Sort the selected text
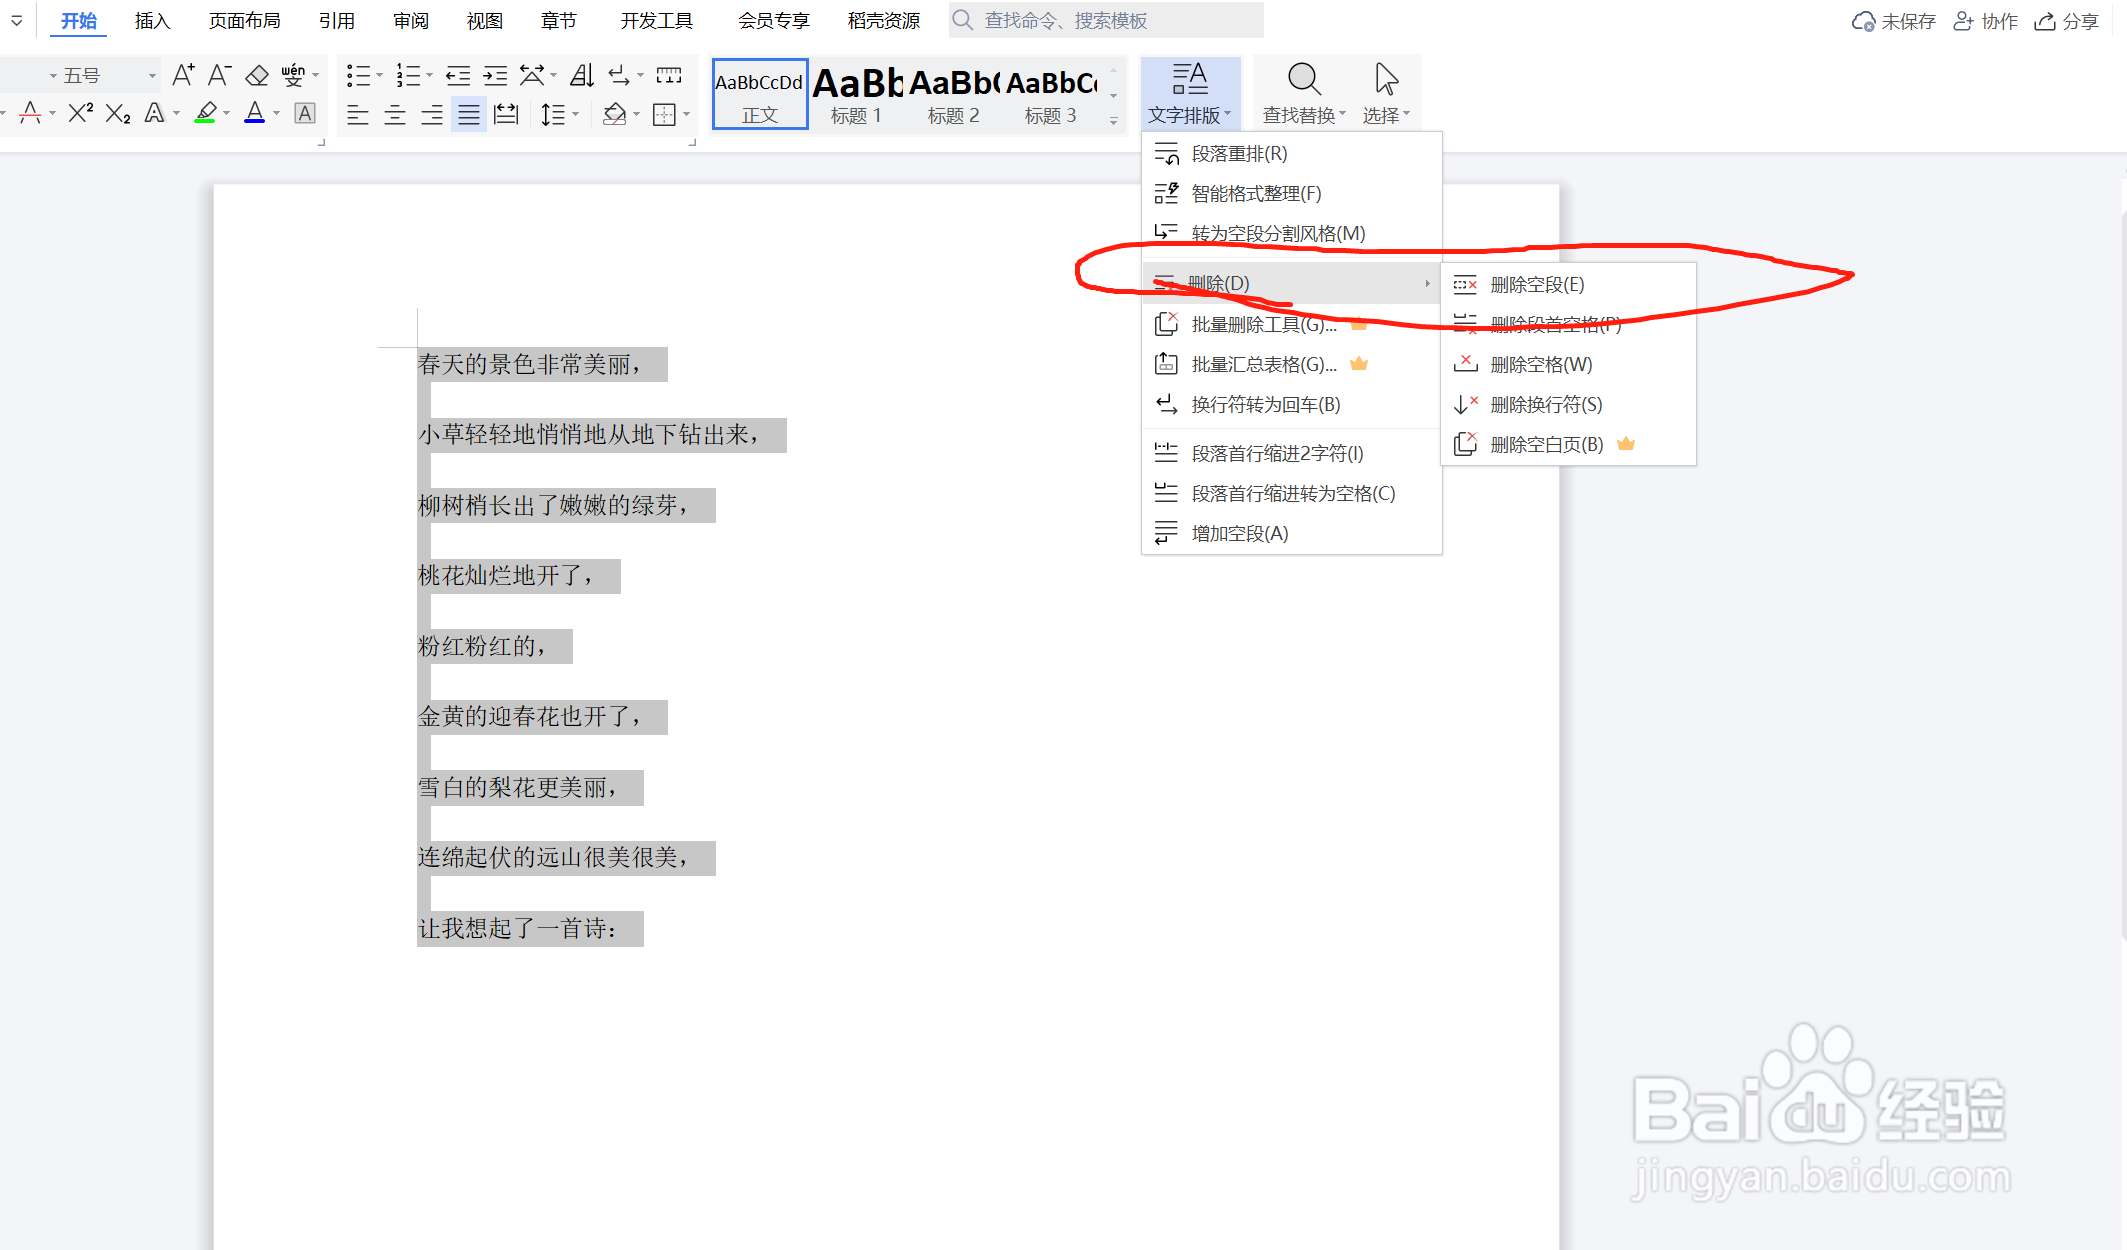The height and width of the screenshot is (1250, 2127). click(x=582, y=75)
